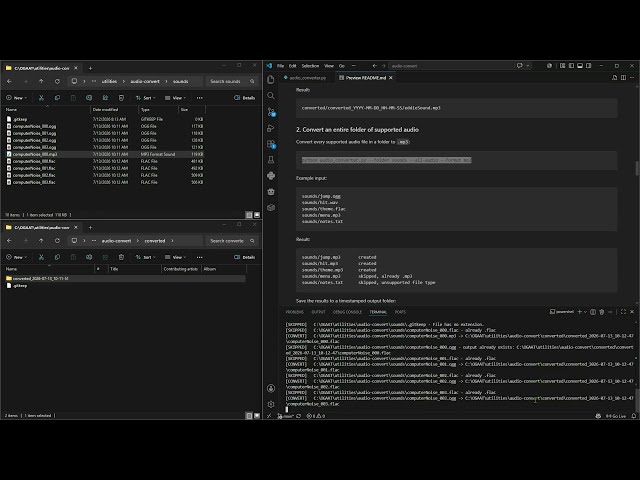Open New dropdown in converted Explorer window
640x480 pixels.
coord(16,257)
